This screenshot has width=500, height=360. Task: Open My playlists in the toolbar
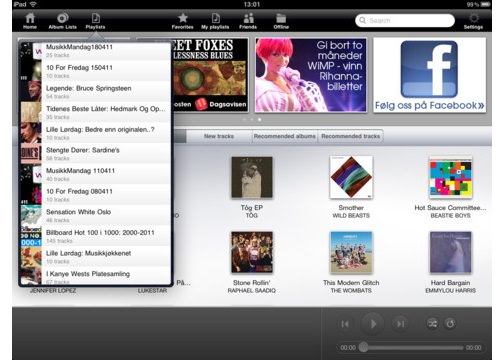(215, 21)
